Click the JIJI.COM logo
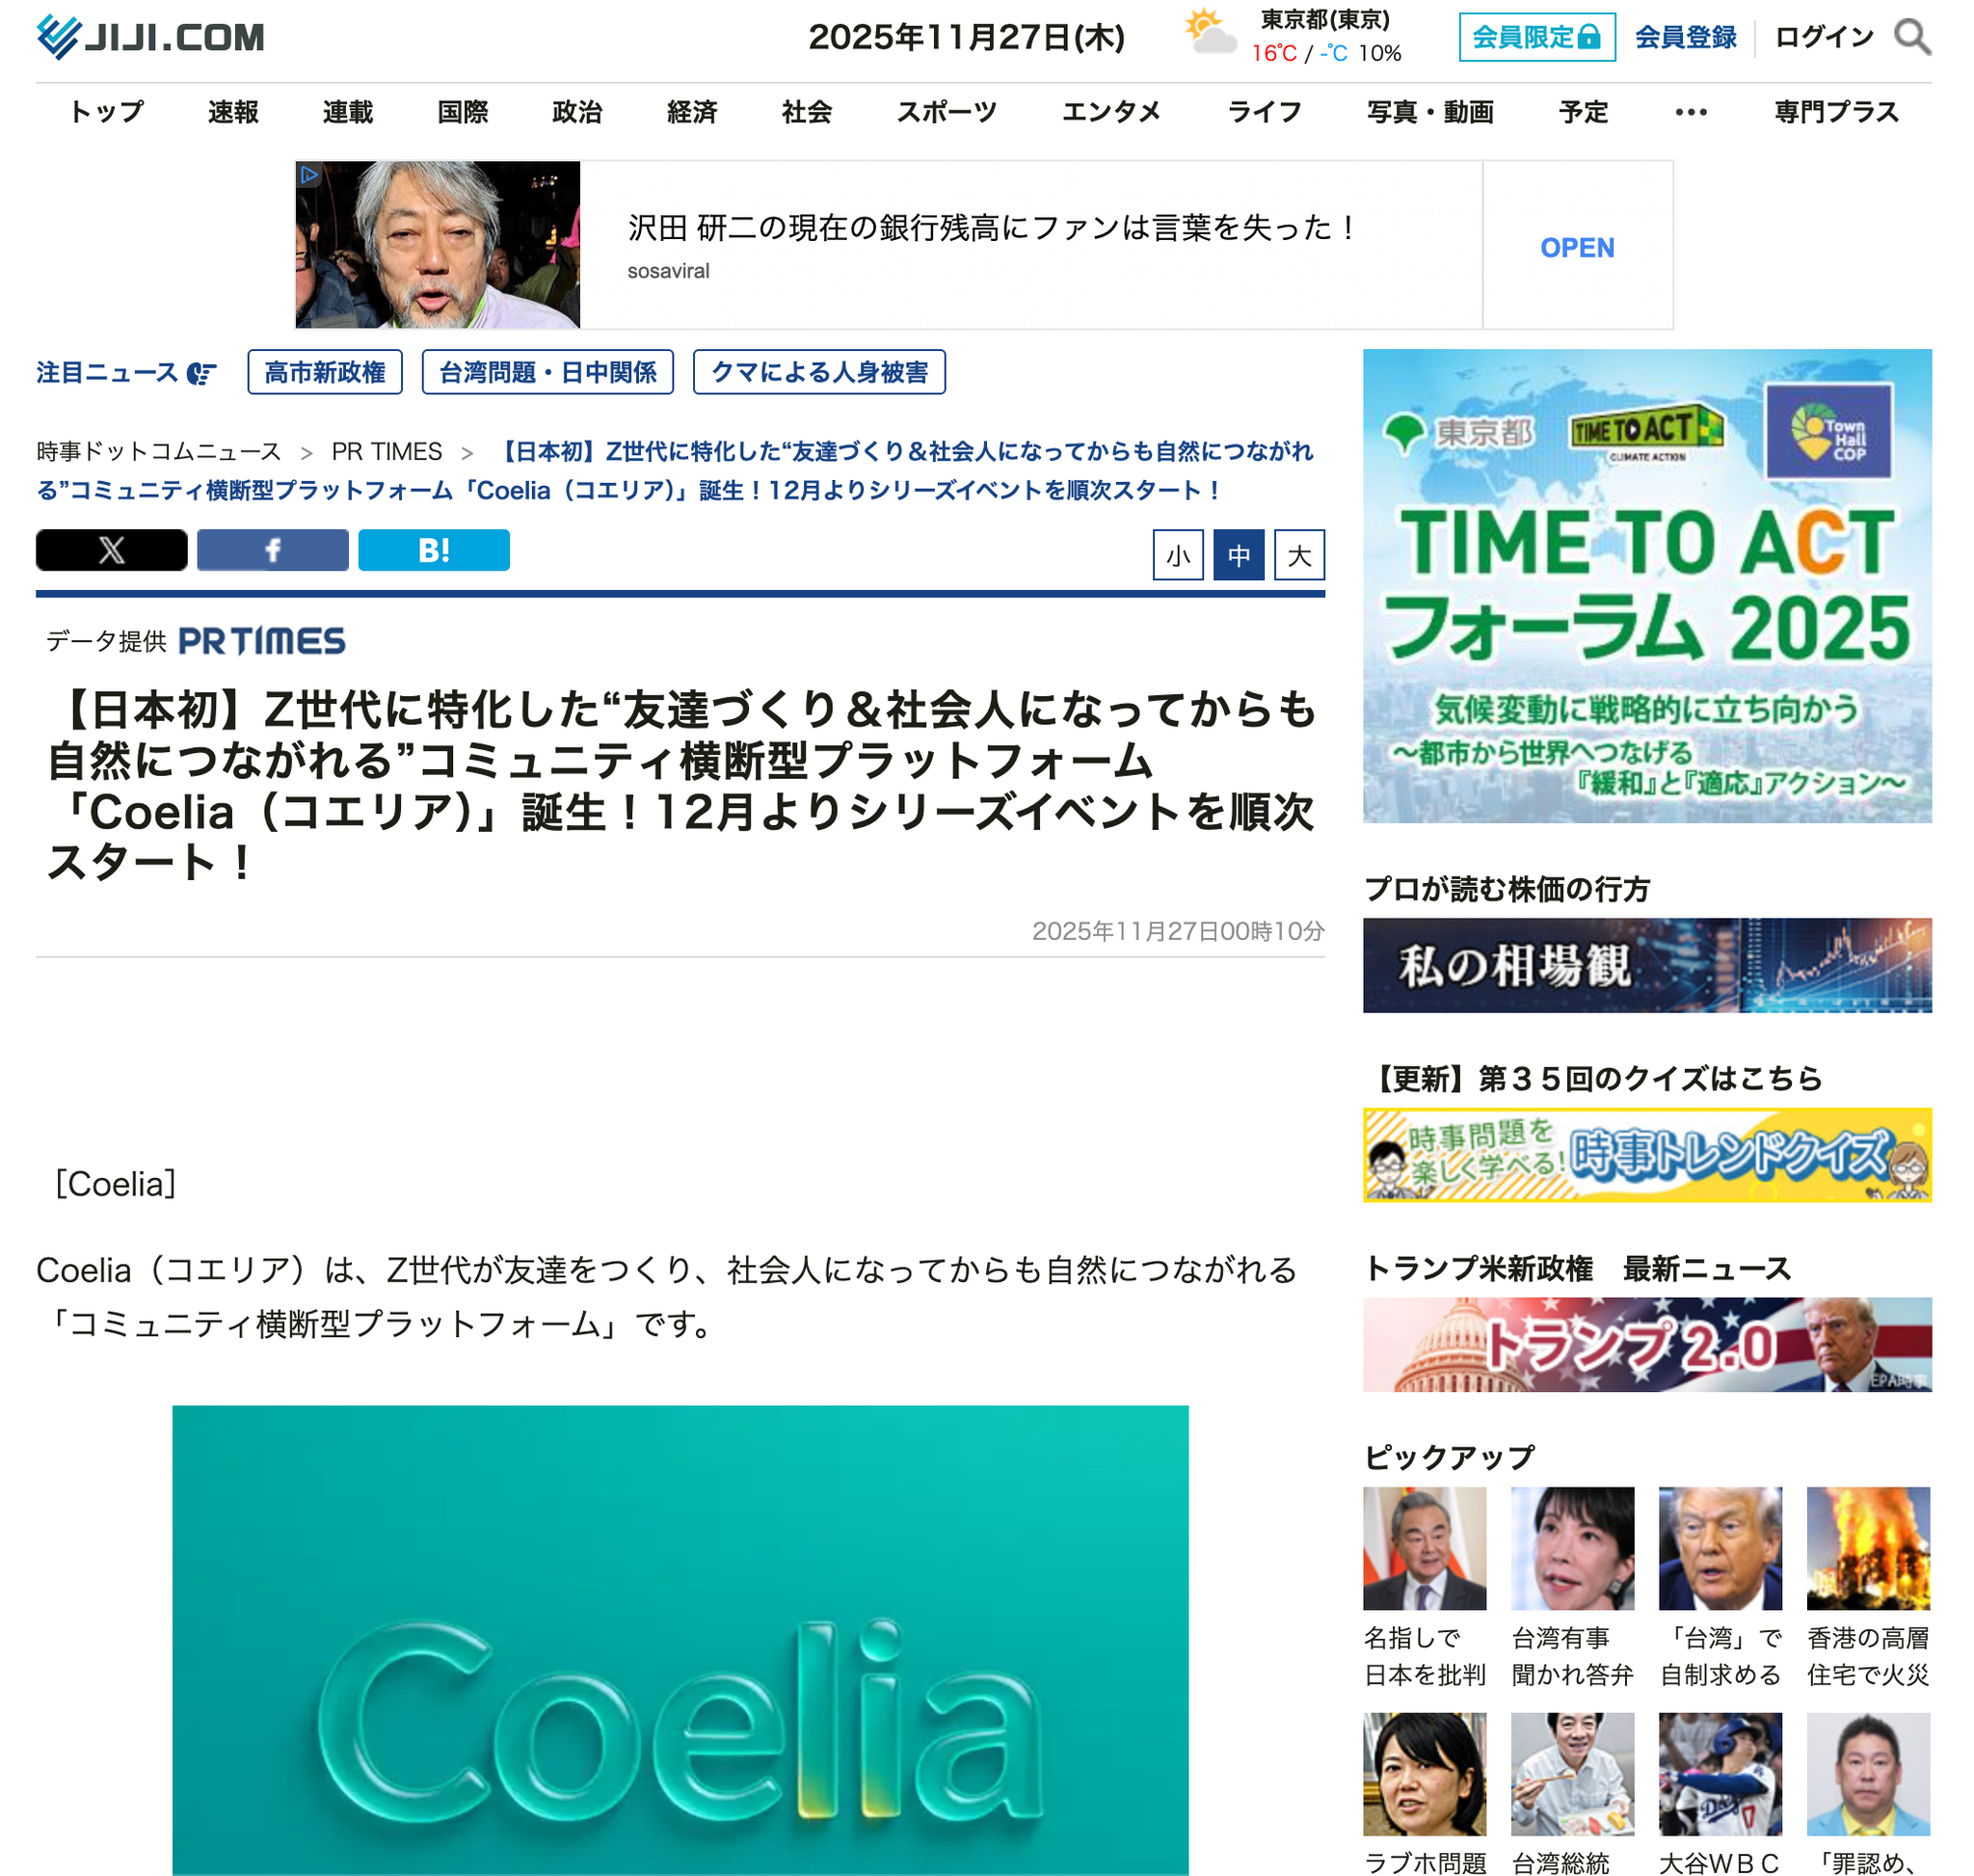Image resolution: width=1974 pixels, height=1876 pixels. (150, 37)
